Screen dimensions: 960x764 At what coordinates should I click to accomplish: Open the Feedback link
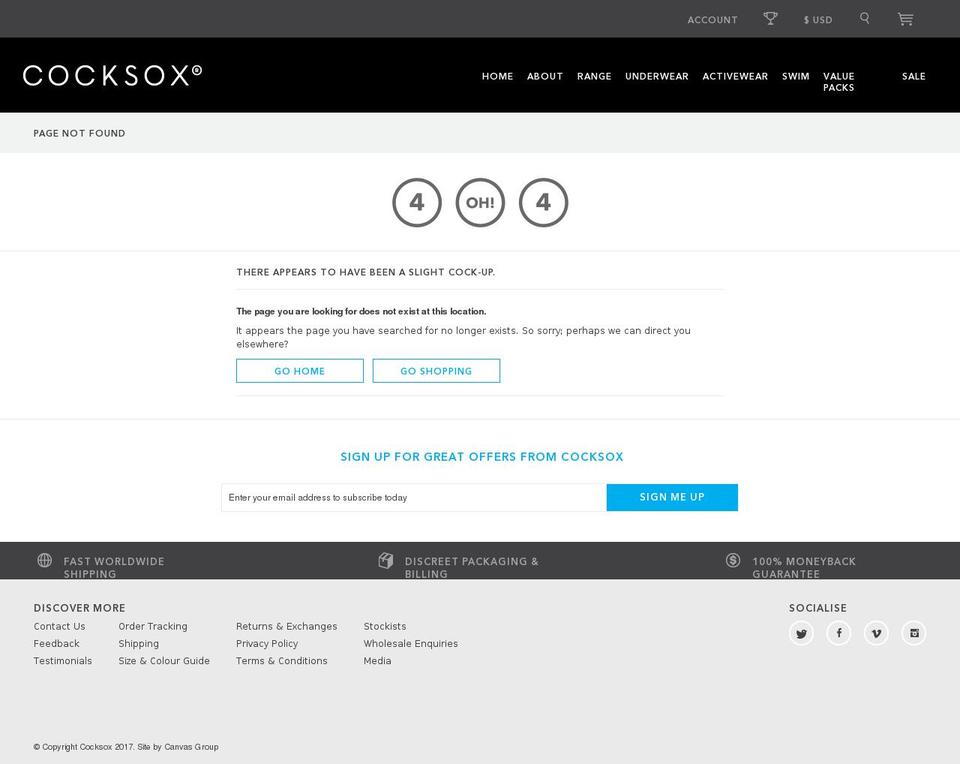pos(56,643)
